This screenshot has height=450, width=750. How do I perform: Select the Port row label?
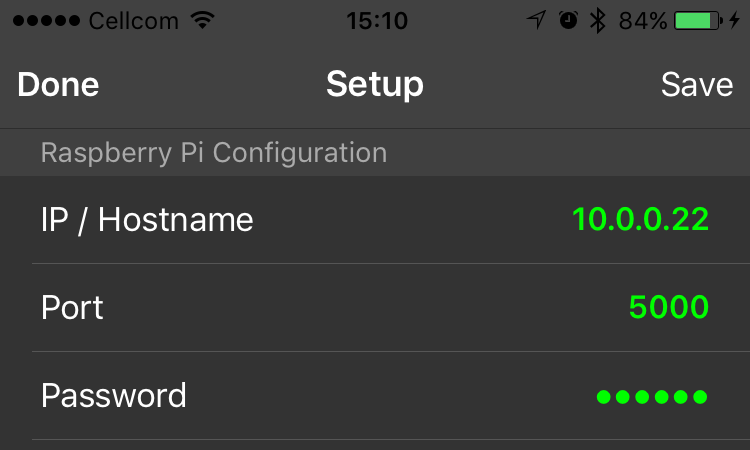pyautogui.click(x=72, y=307)
